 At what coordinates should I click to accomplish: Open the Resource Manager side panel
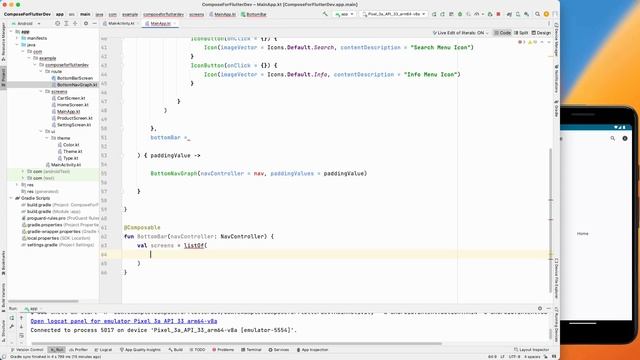pyautogui.click(x=3, y=42)
